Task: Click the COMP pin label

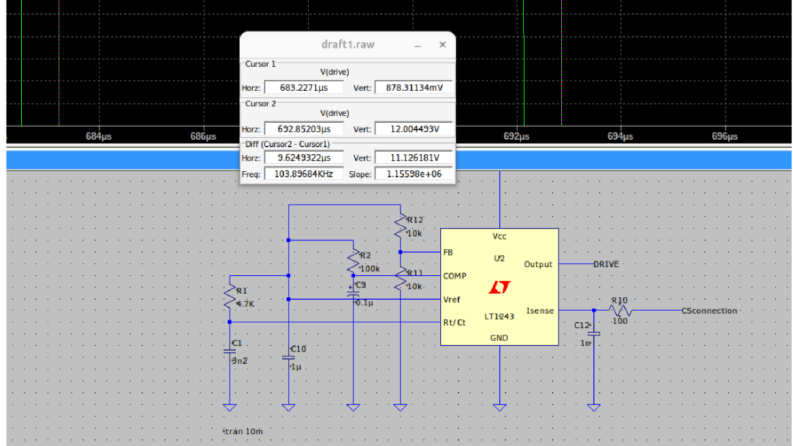Action: [455, 276]
